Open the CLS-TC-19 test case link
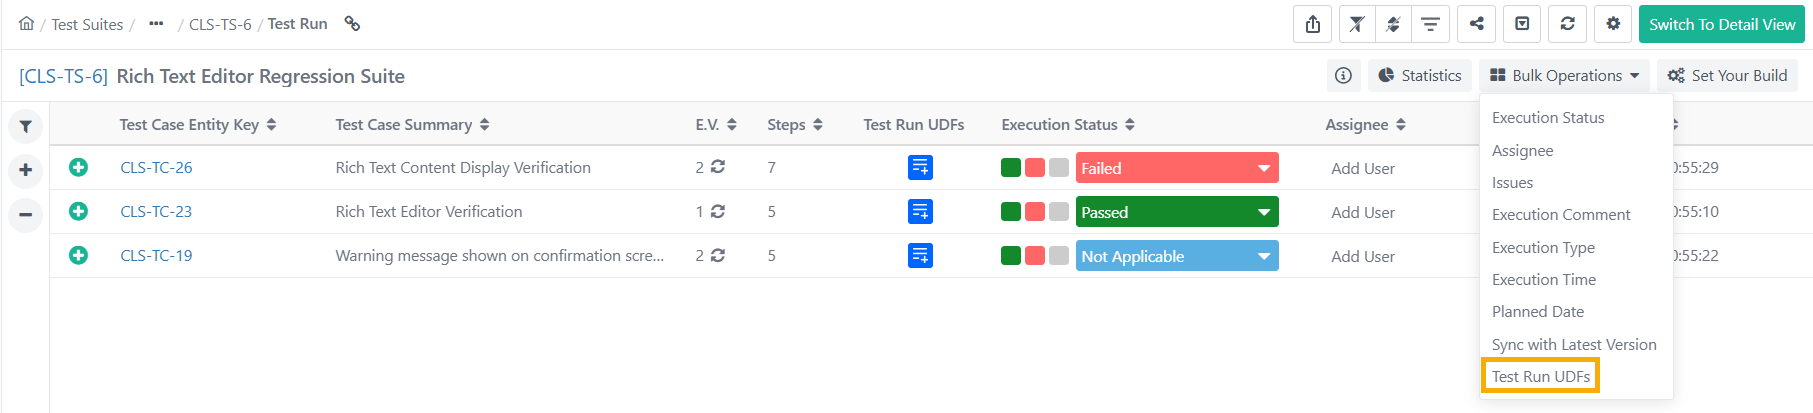 pos(156,256)
